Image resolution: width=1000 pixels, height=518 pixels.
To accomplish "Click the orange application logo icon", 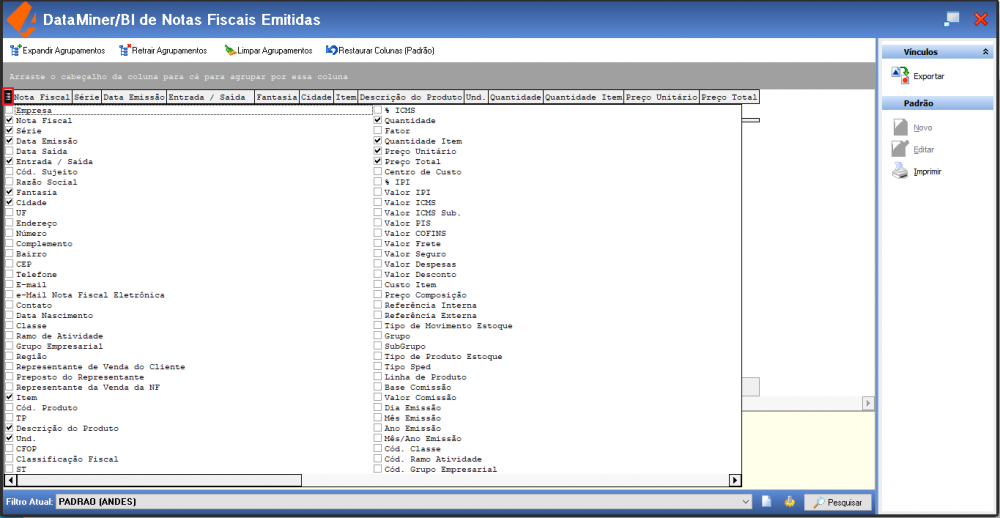I will coord(21,19).
